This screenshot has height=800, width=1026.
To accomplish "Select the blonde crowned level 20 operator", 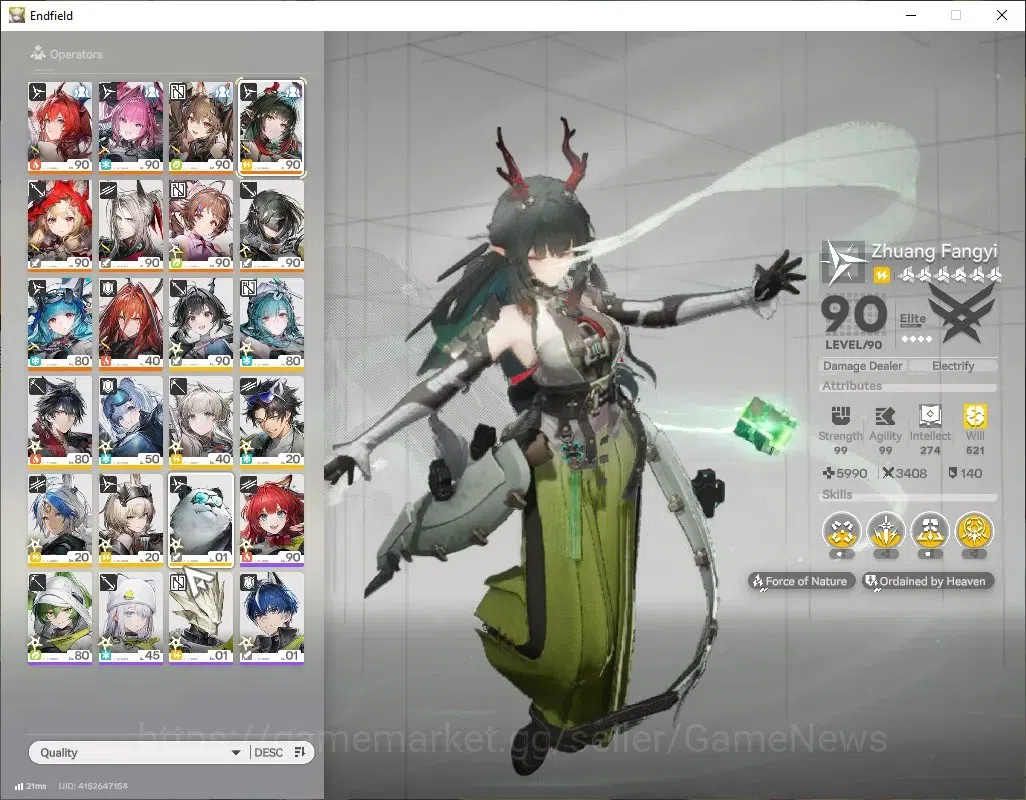I will click(130, 519).
